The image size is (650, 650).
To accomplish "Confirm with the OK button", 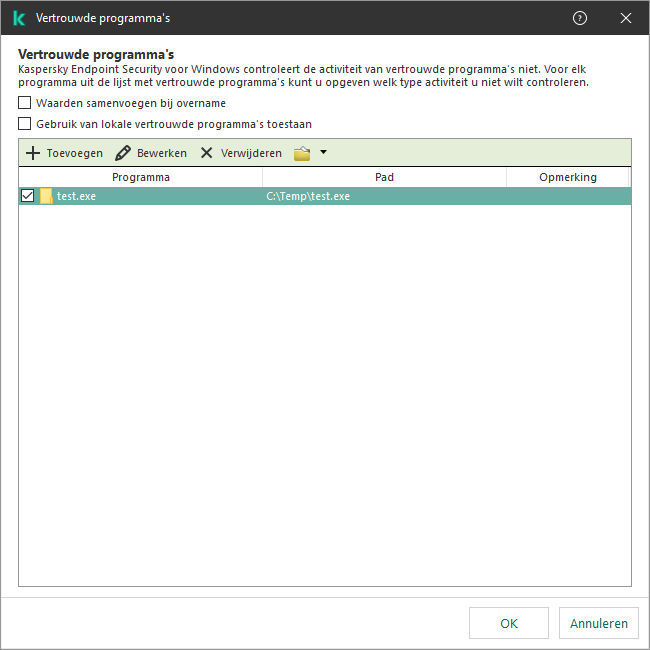I will click(x=509, y=623).
